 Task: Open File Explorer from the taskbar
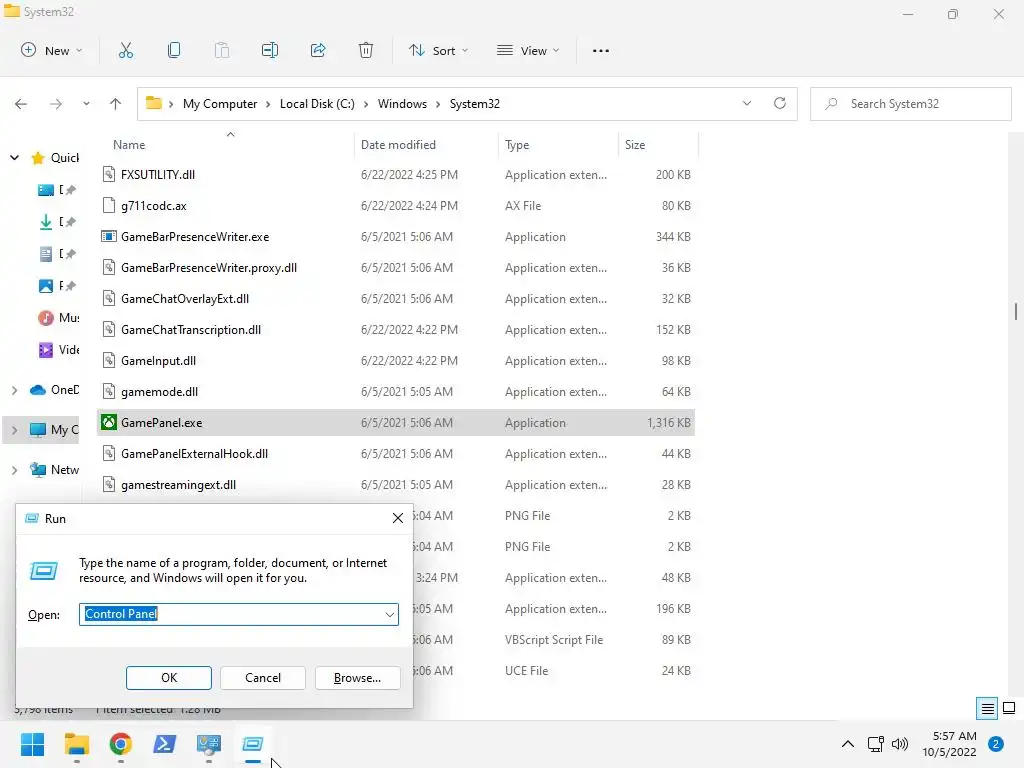pyautogui.click(x=76, y=744)
